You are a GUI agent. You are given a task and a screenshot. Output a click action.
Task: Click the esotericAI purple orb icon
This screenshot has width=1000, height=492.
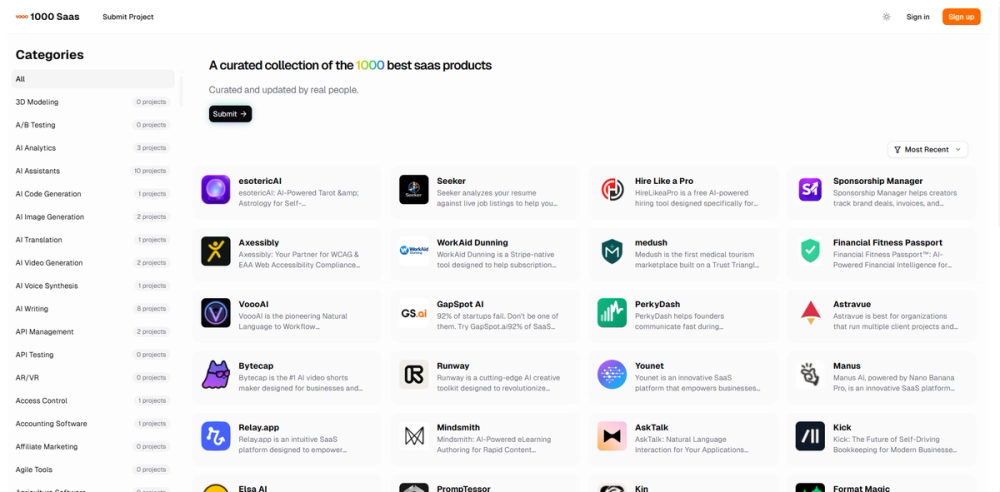pyautogui.click(x=216, y=190)
